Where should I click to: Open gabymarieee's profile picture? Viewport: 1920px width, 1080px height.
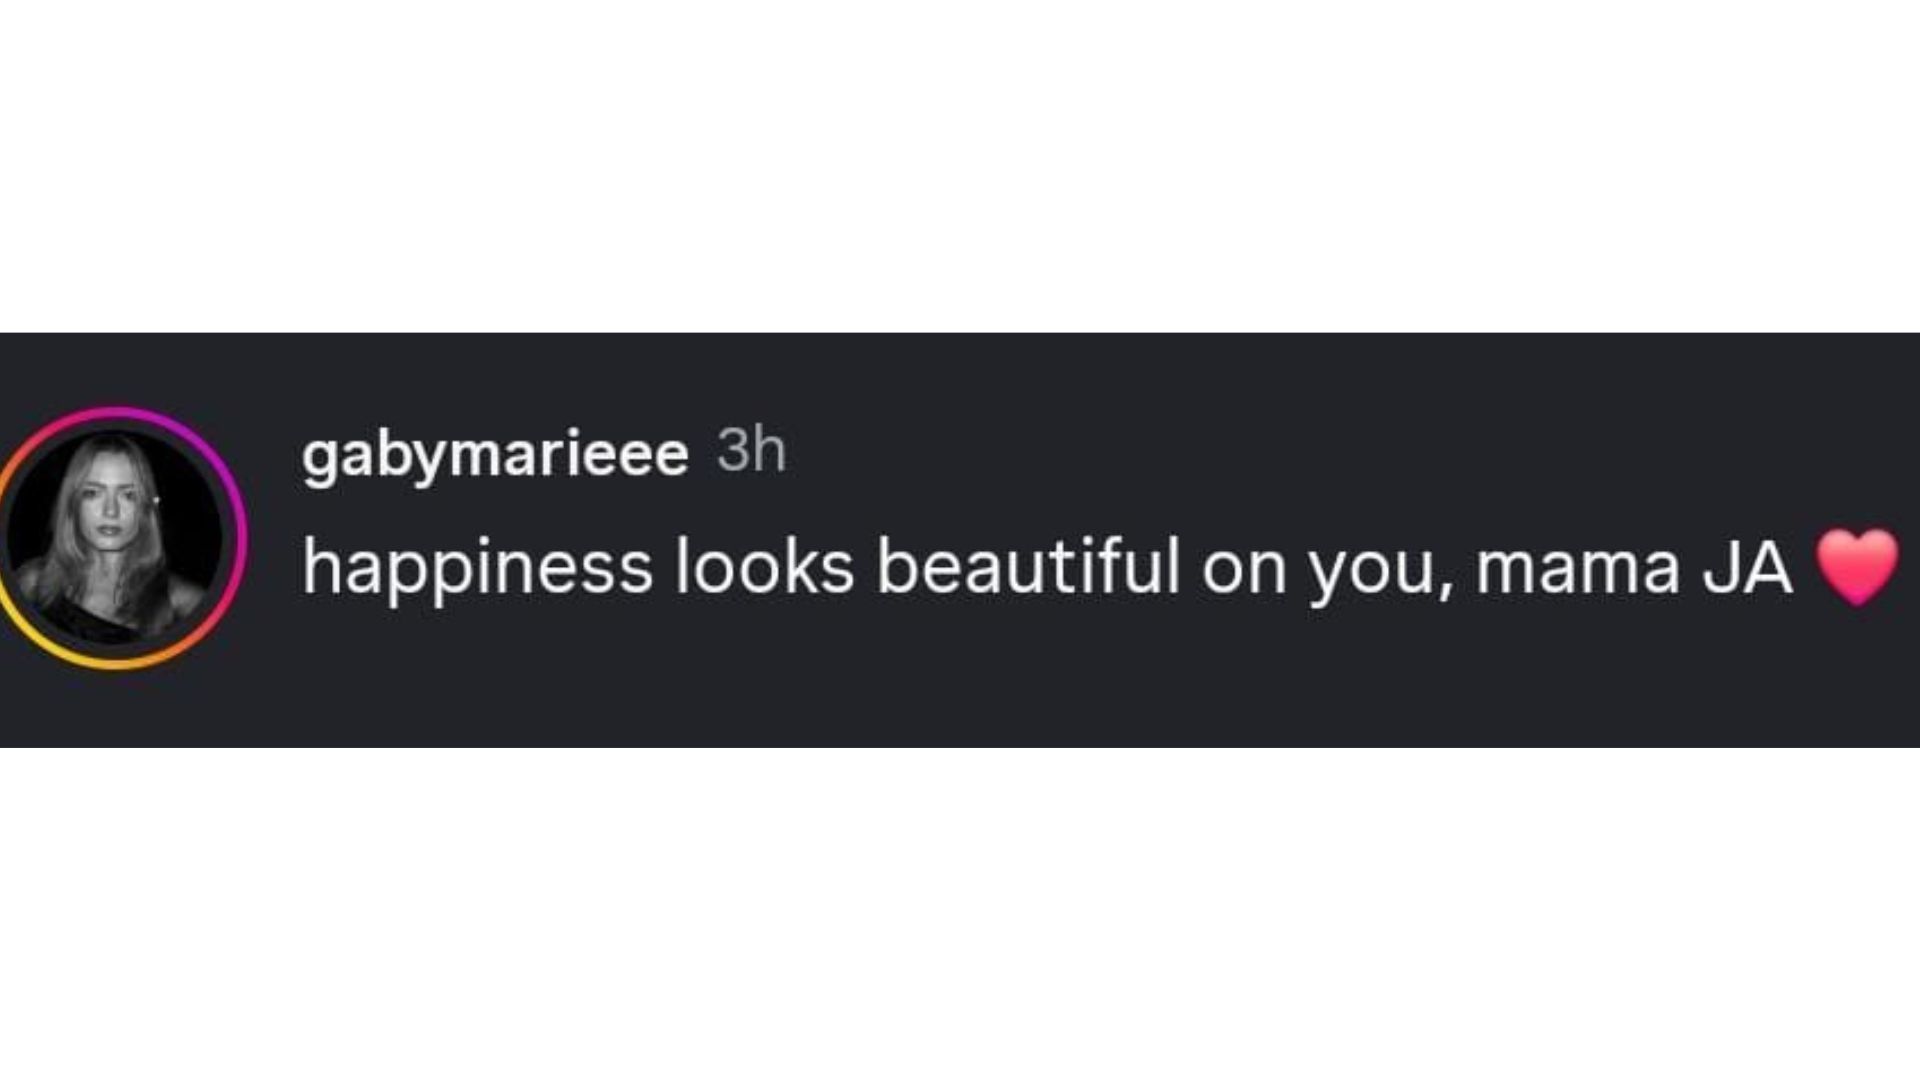pos(115,537)
